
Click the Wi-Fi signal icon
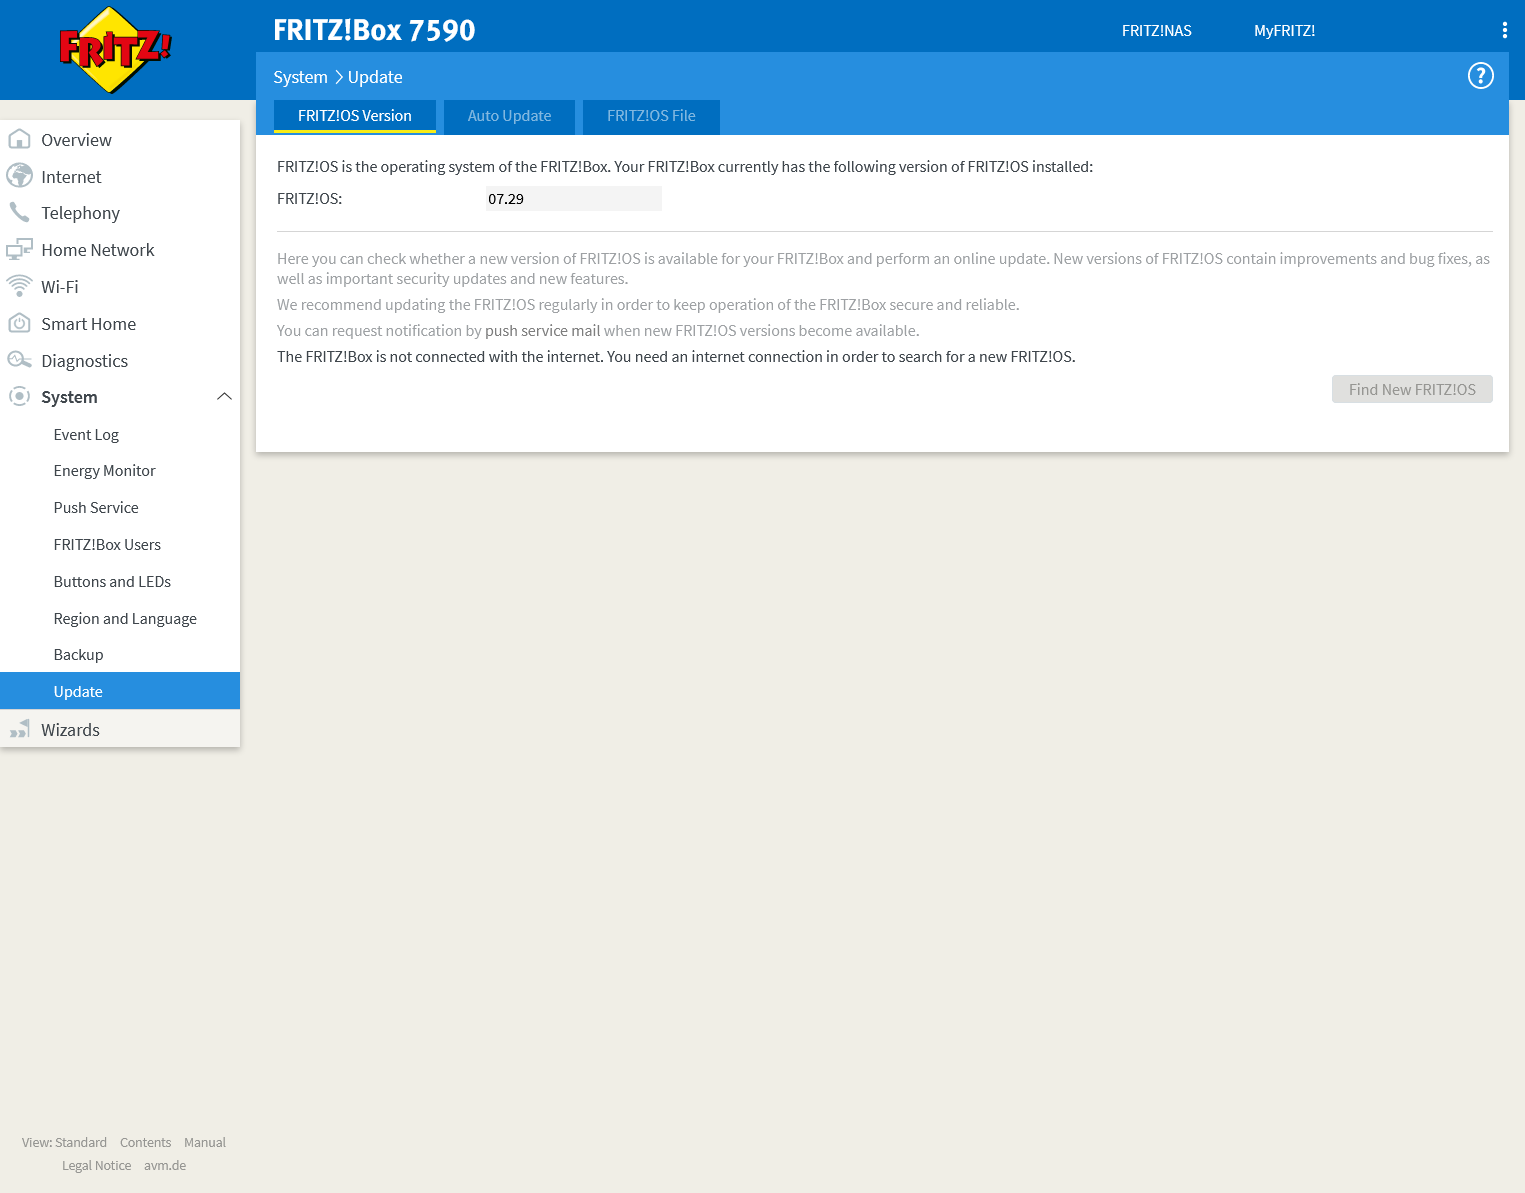pyautogui.click(x=19, y=286)
